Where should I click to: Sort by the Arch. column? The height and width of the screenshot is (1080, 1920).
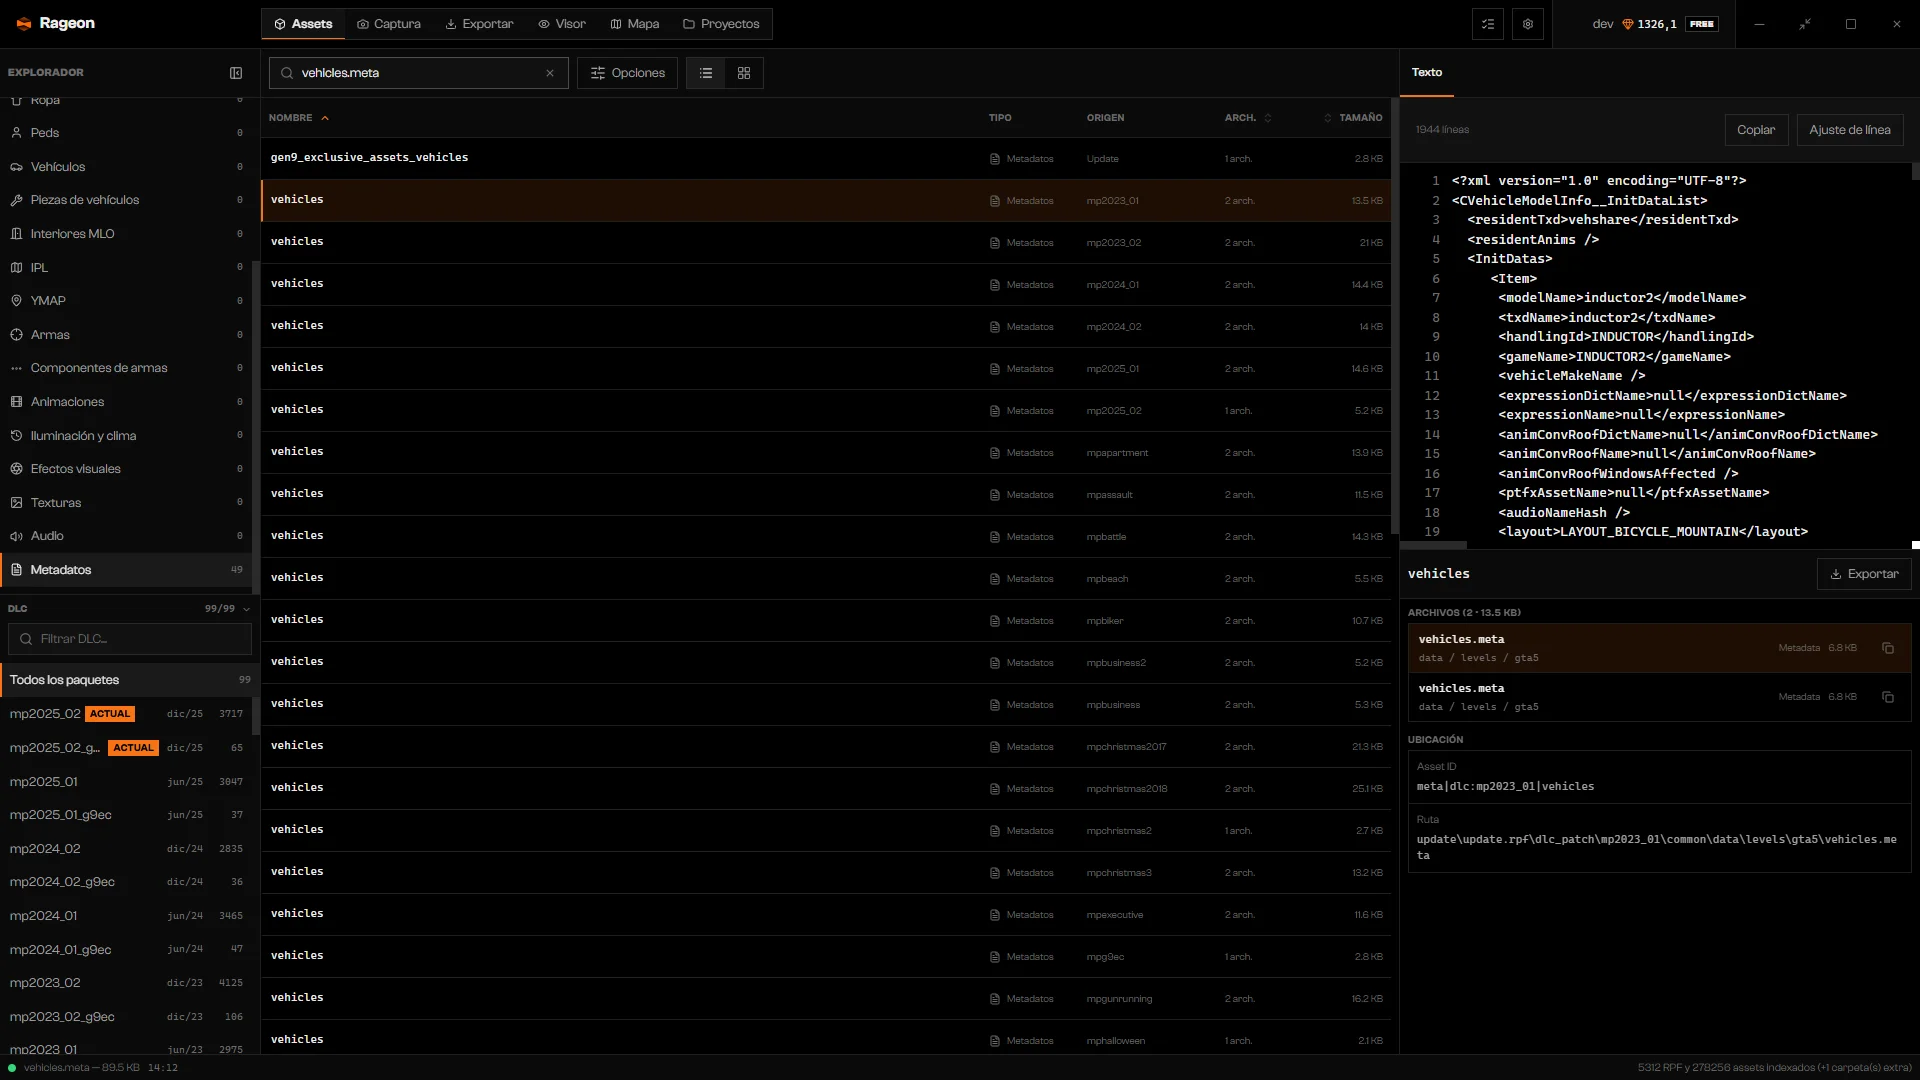[1248, 118]
